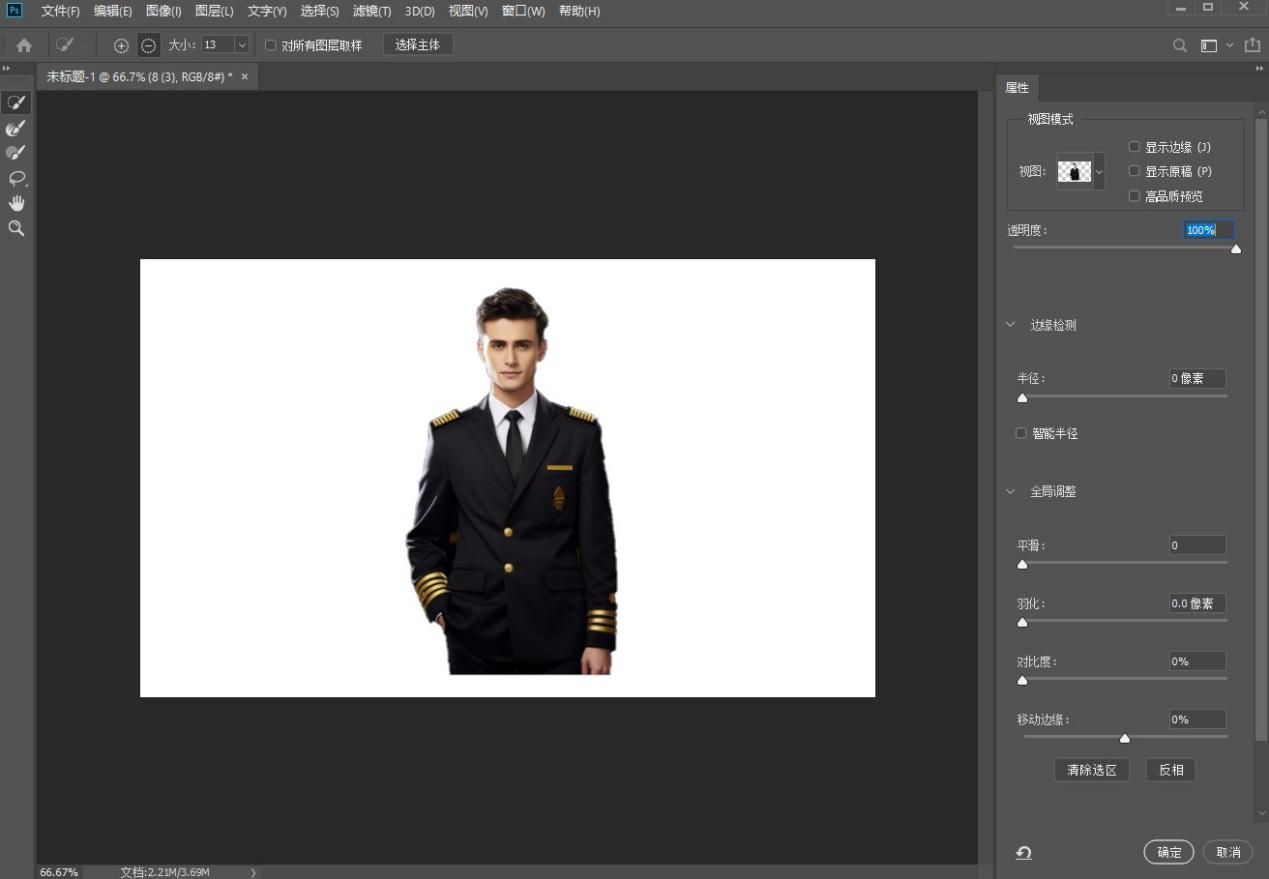Click the 透明度 slider handle
The image size is (1269, 879).
pyautogui.click(x=1236, y=249)
